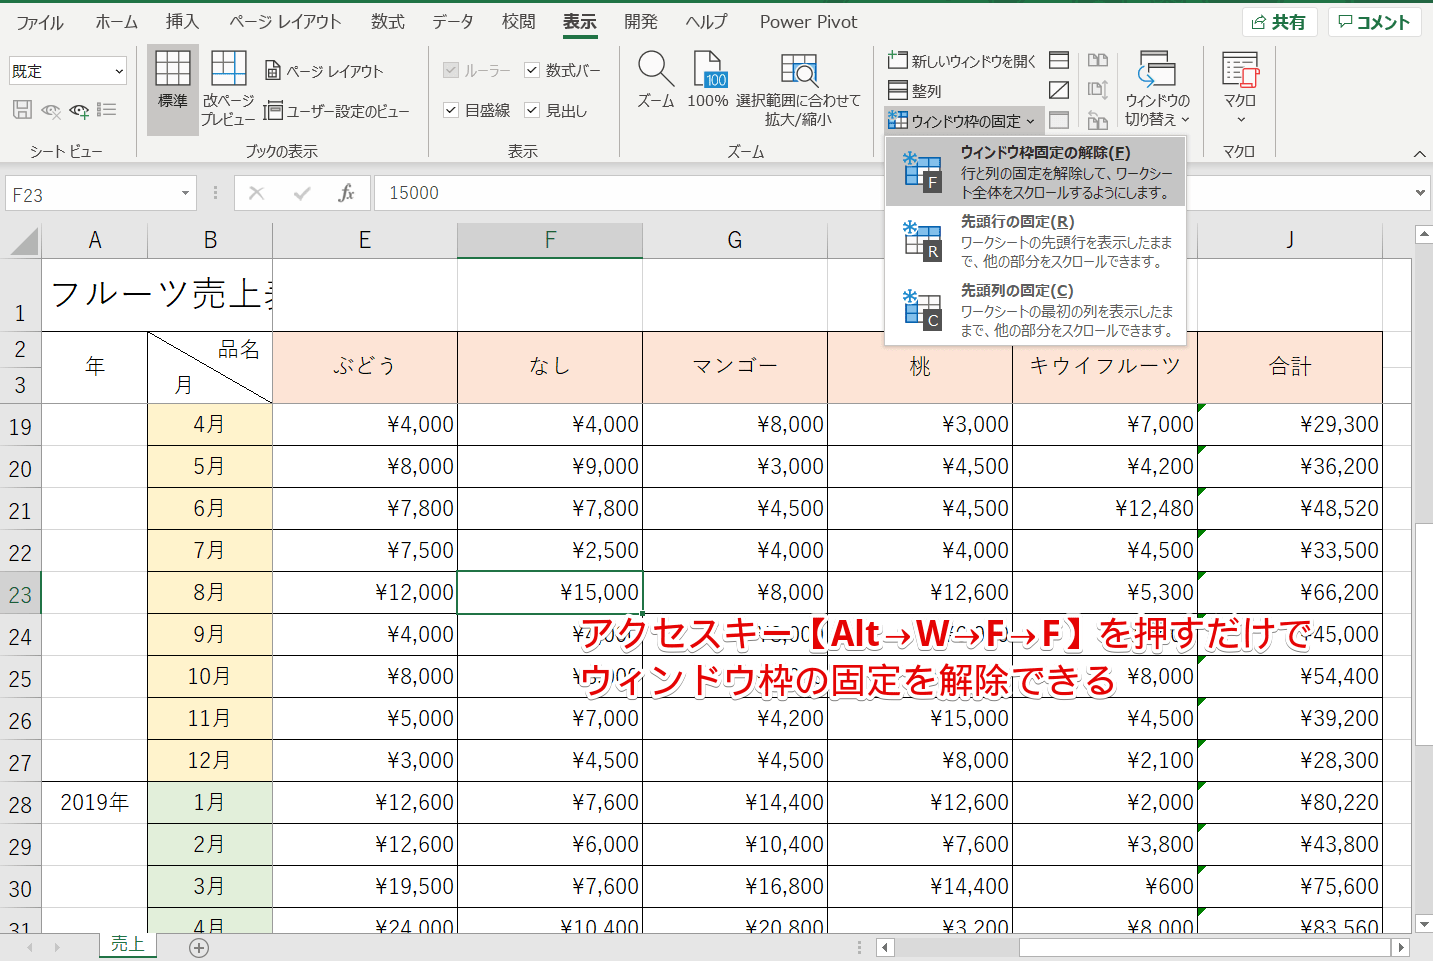The width and height of the screenshot is (1433, 961).
Task: Disable the 目盛線 gridlines checkbox
Action: point(451,110)
